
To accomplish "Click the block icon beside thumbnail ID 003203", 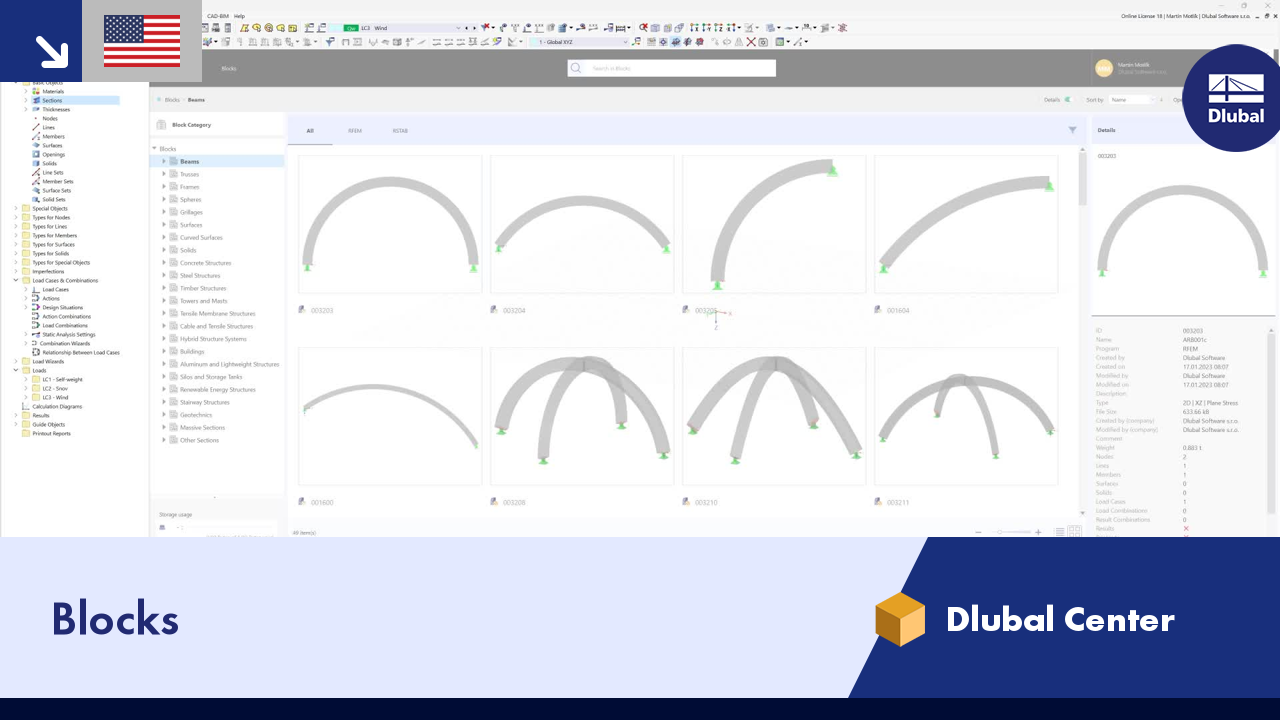I will pyautogui.click(x=301, y=310).
